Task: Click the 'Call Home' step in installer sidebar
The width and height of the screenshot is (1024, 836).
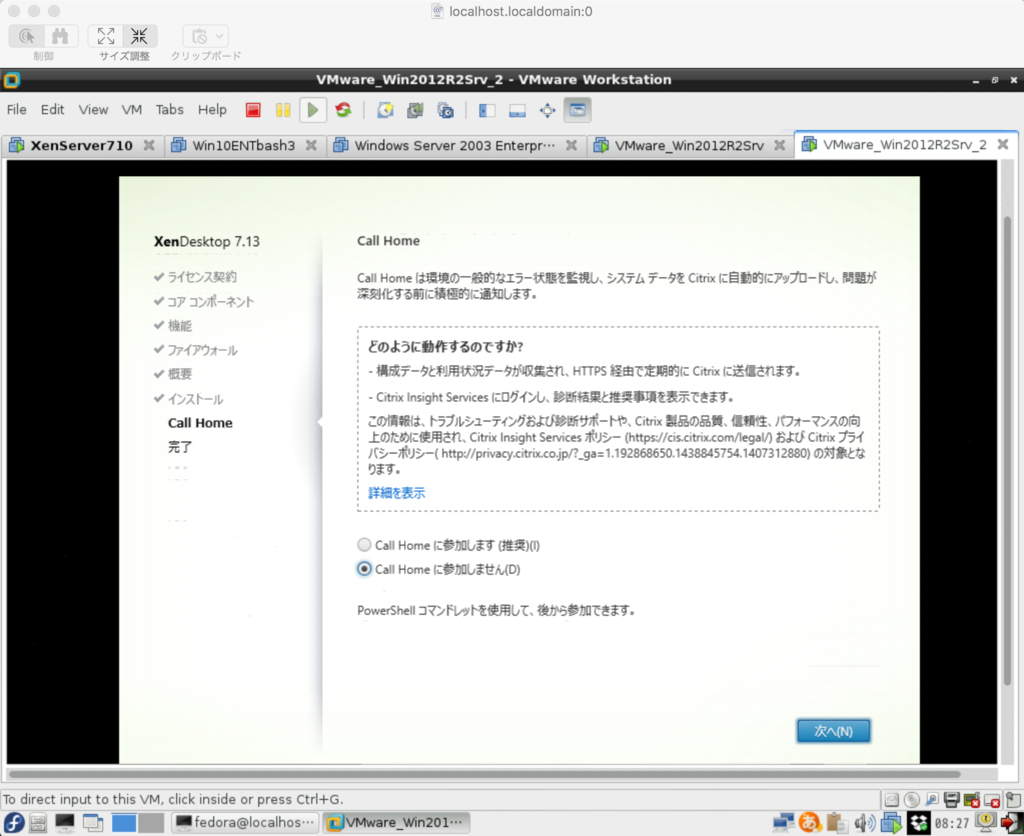Action: coord(200,423)
